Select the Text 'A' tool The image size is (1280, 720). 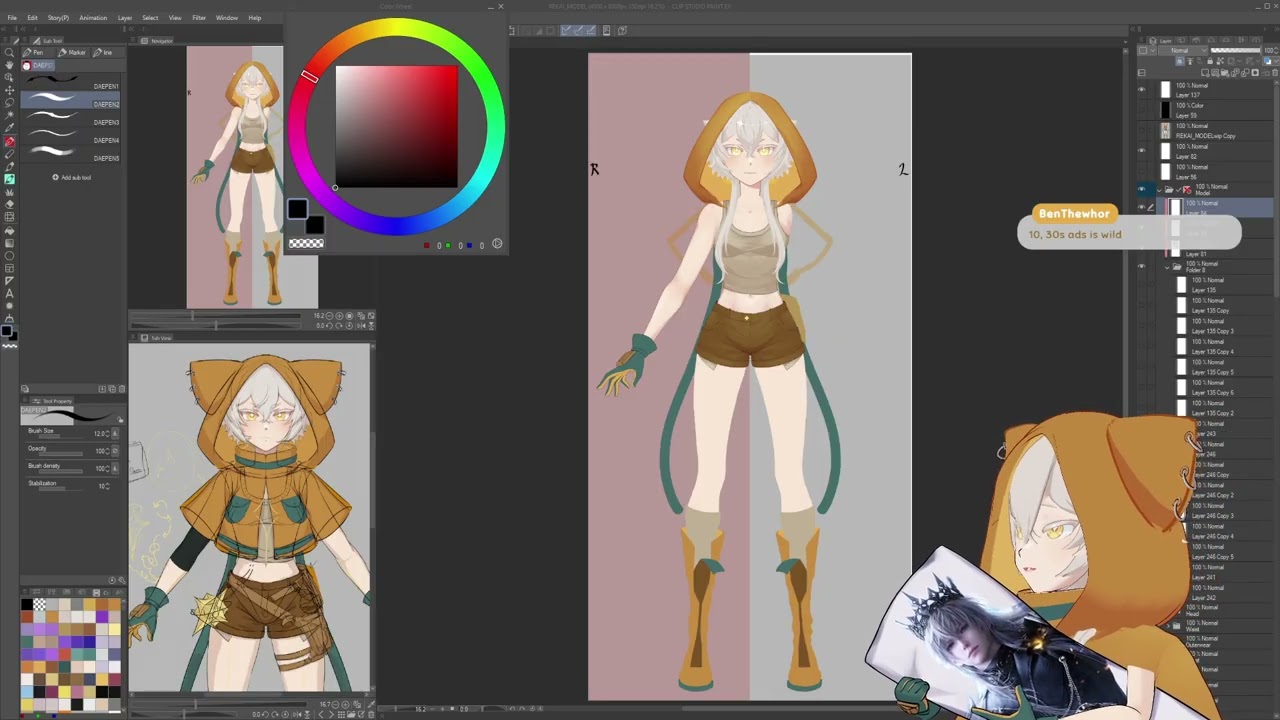(9, 294)
